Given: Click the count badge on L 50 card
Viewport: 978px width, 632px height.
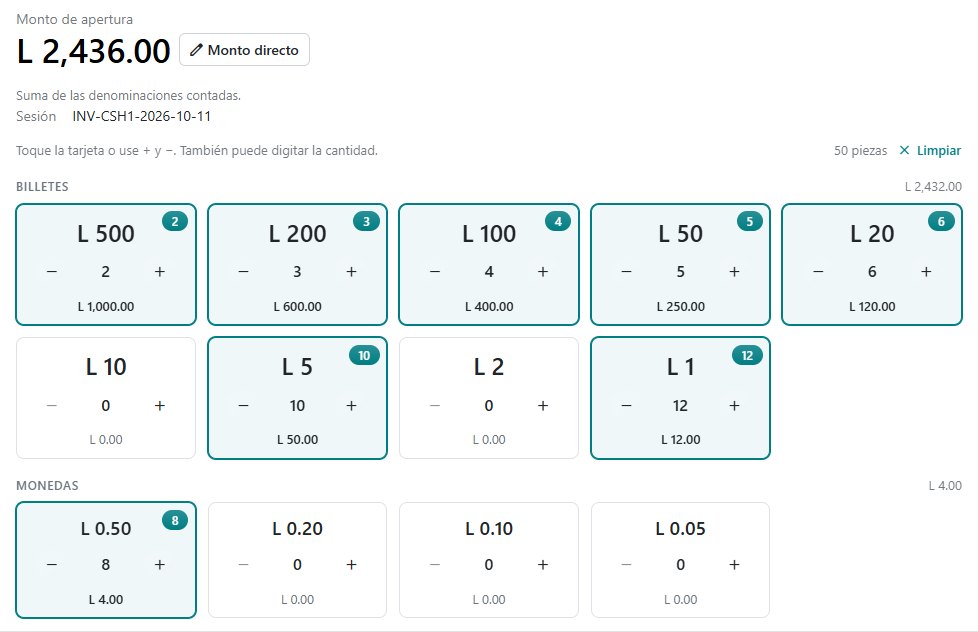Looking at the screenshot, I should [x=750, y=221].
